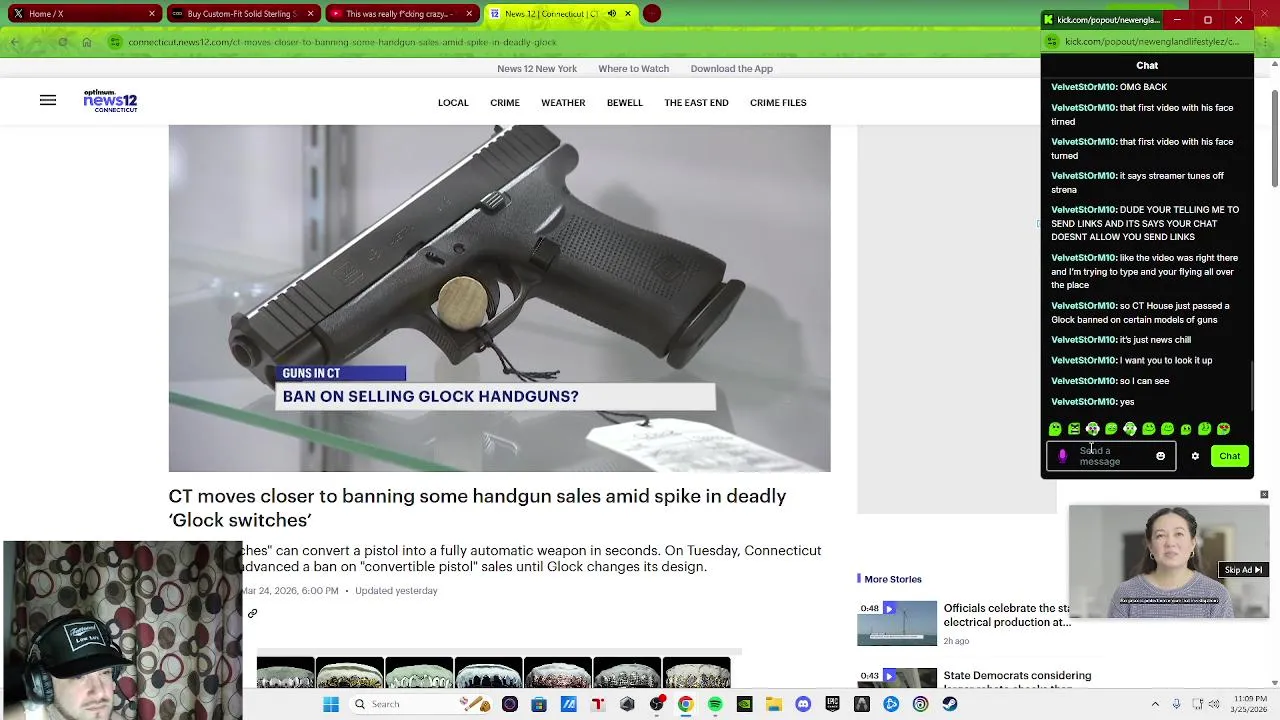Open THE EAST END section
This screenshot has height=720, width=1280.
point(696,103)
